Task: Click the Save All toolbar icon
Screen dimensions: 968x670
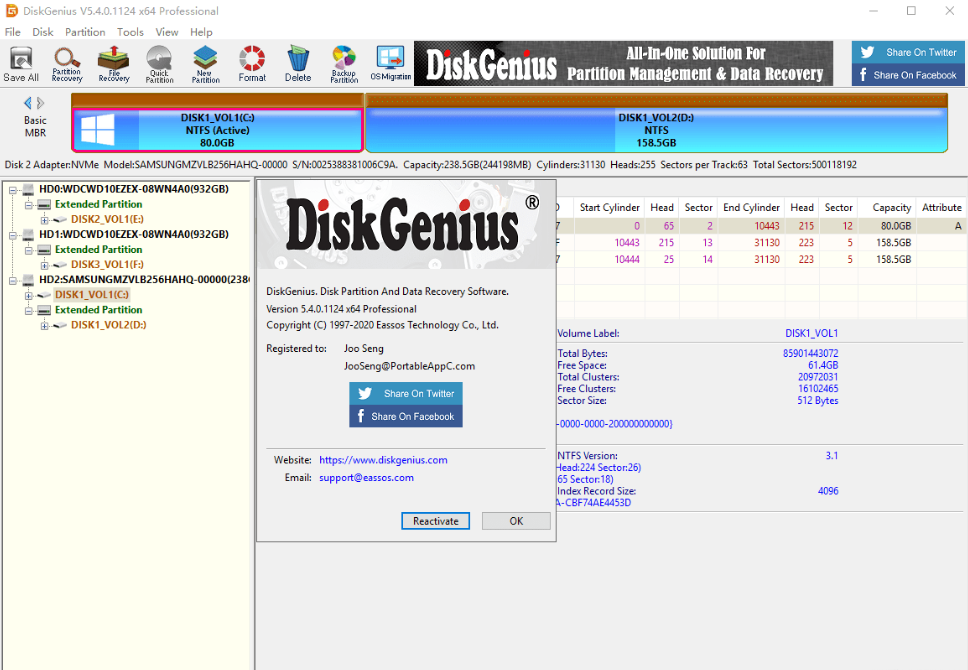Action: [21, 64]
